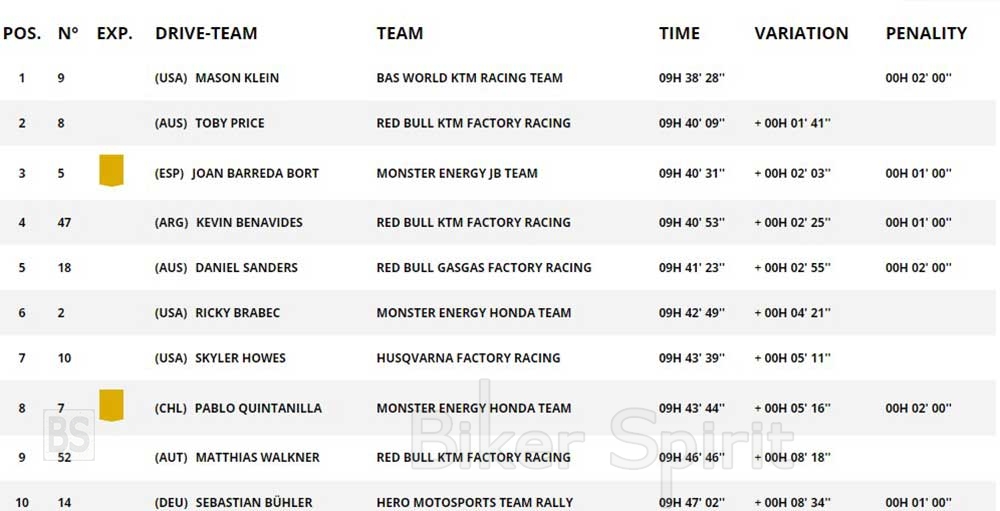The width and height of the screenshot is (1000, 511).
Task: Click the Husqvarna Factory Racing team
Action: click(468, 358)
